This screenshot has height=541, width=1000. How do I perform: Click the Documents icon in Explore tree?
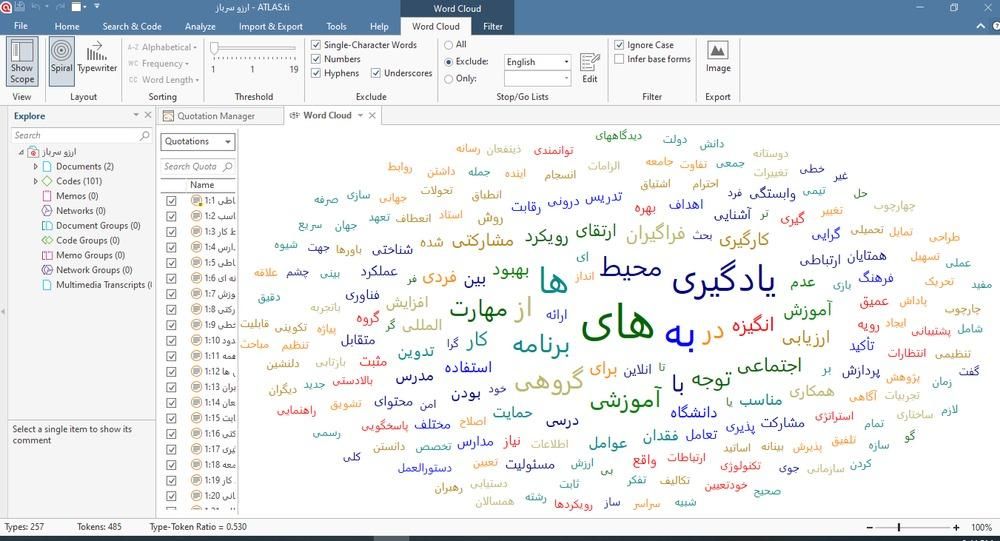[x=47, y=167]
